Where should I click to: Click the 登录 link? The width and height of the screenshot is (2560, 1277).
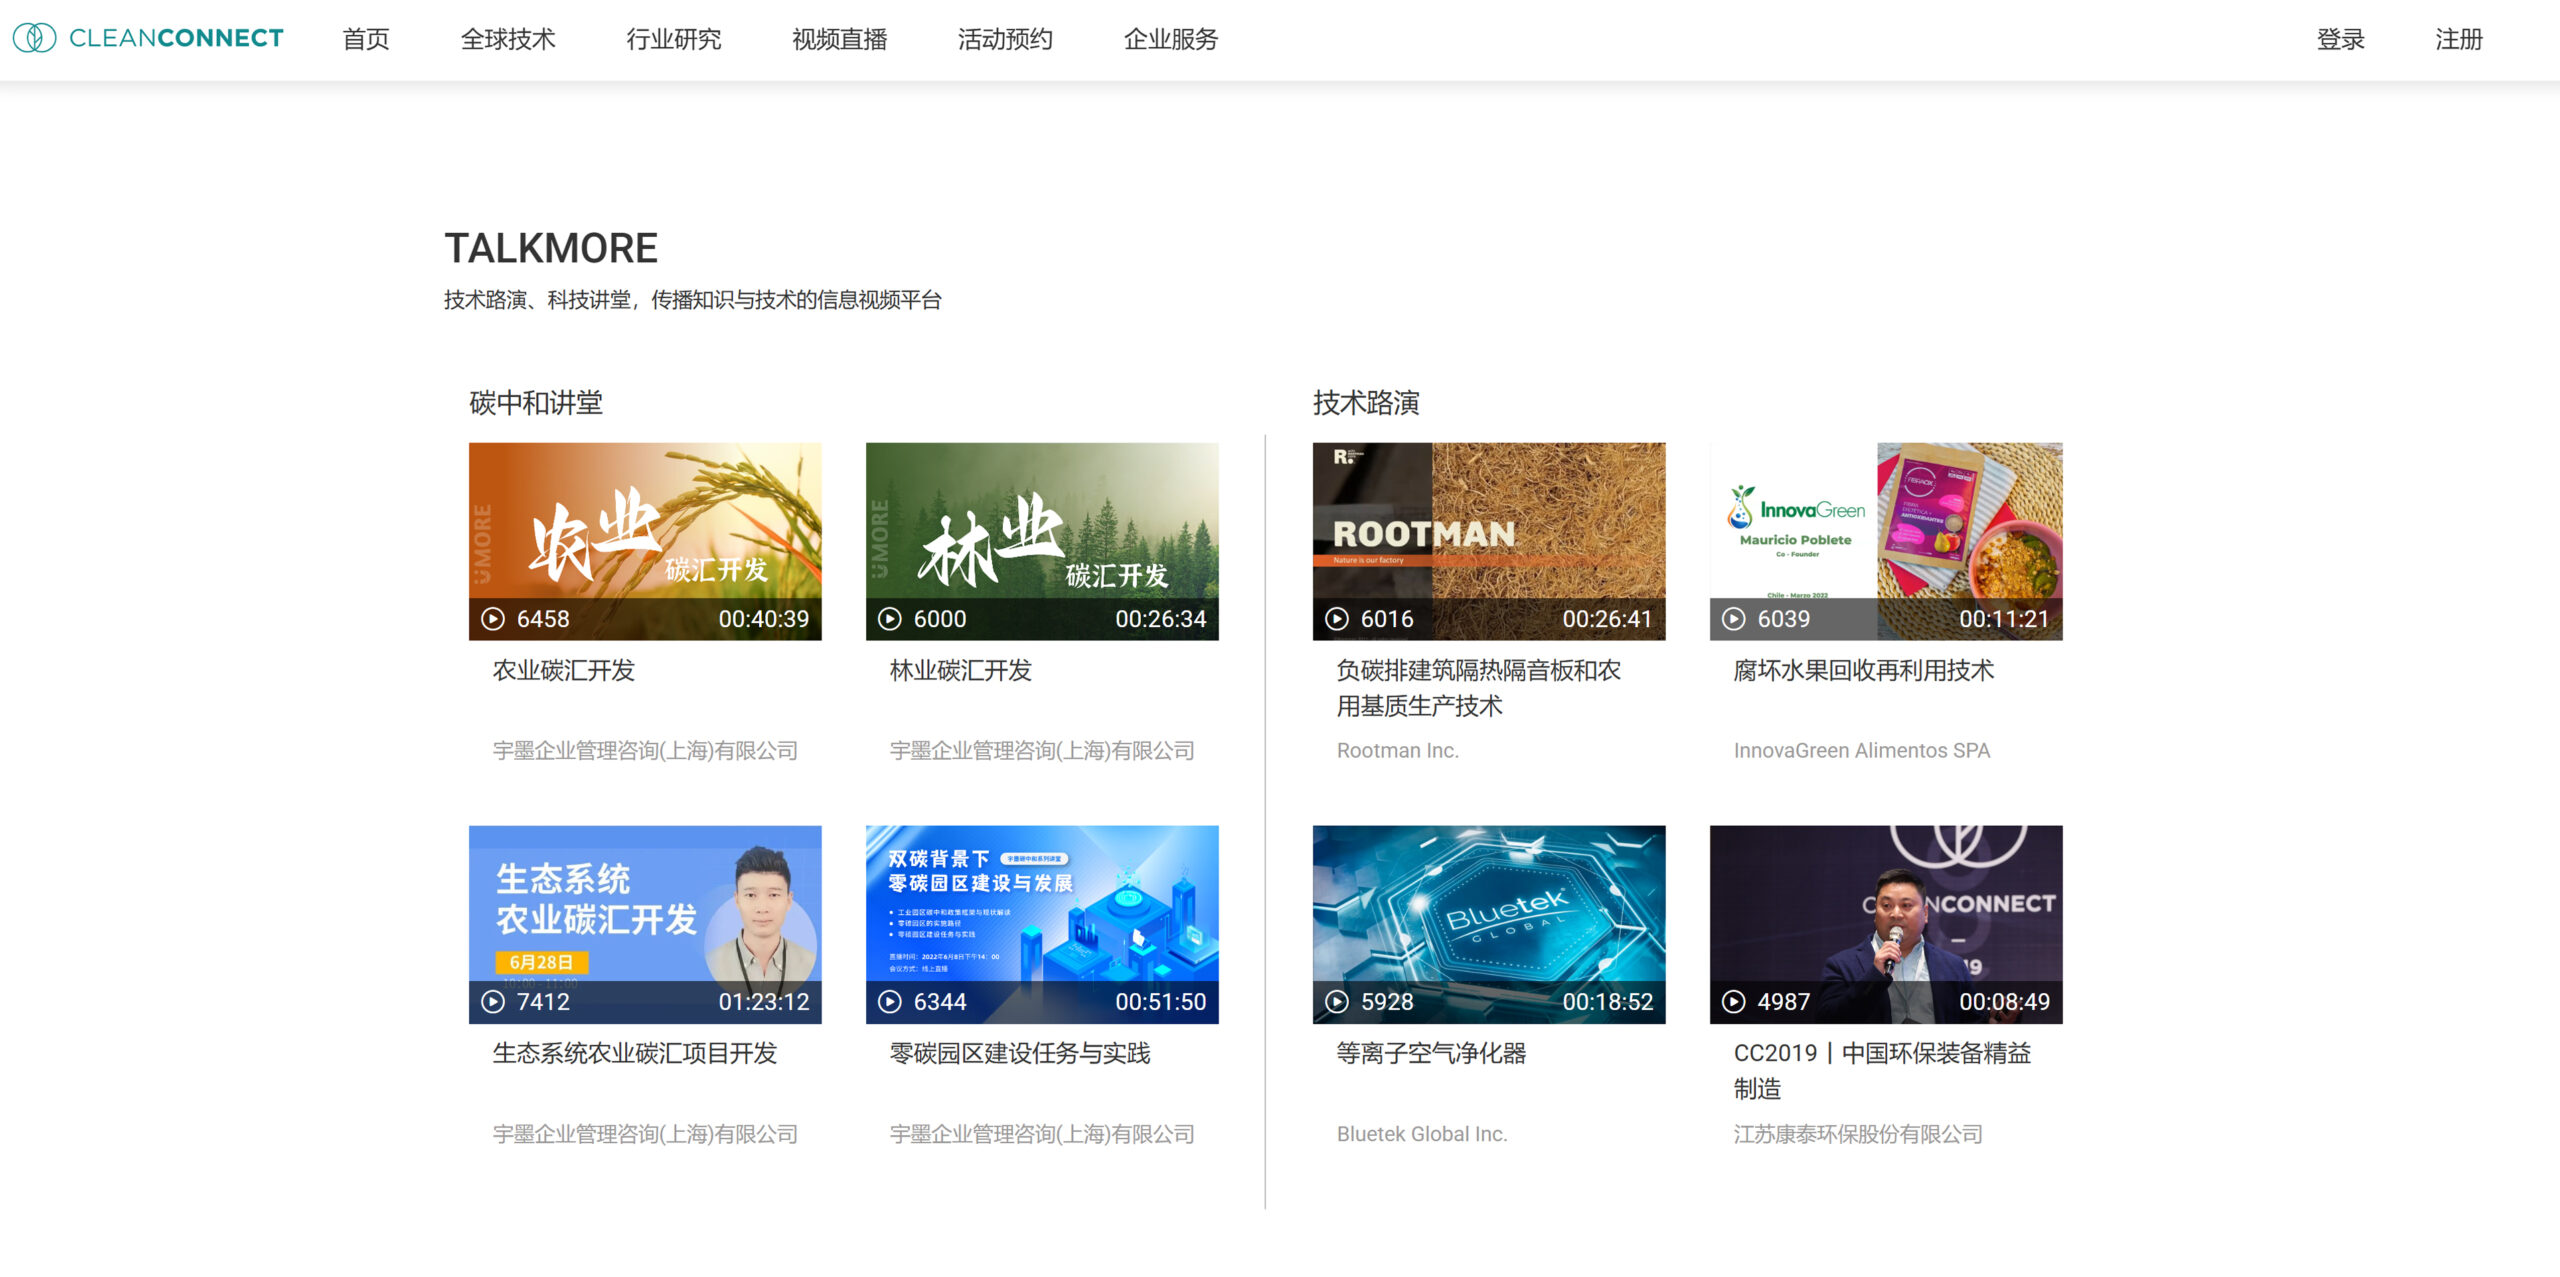2340,39
